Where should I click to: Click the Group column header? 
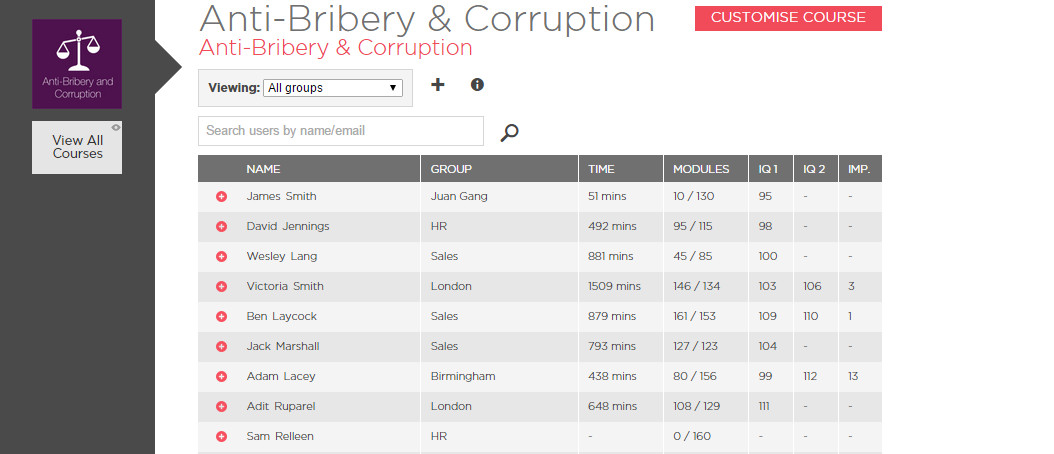[x=451, y=169]
